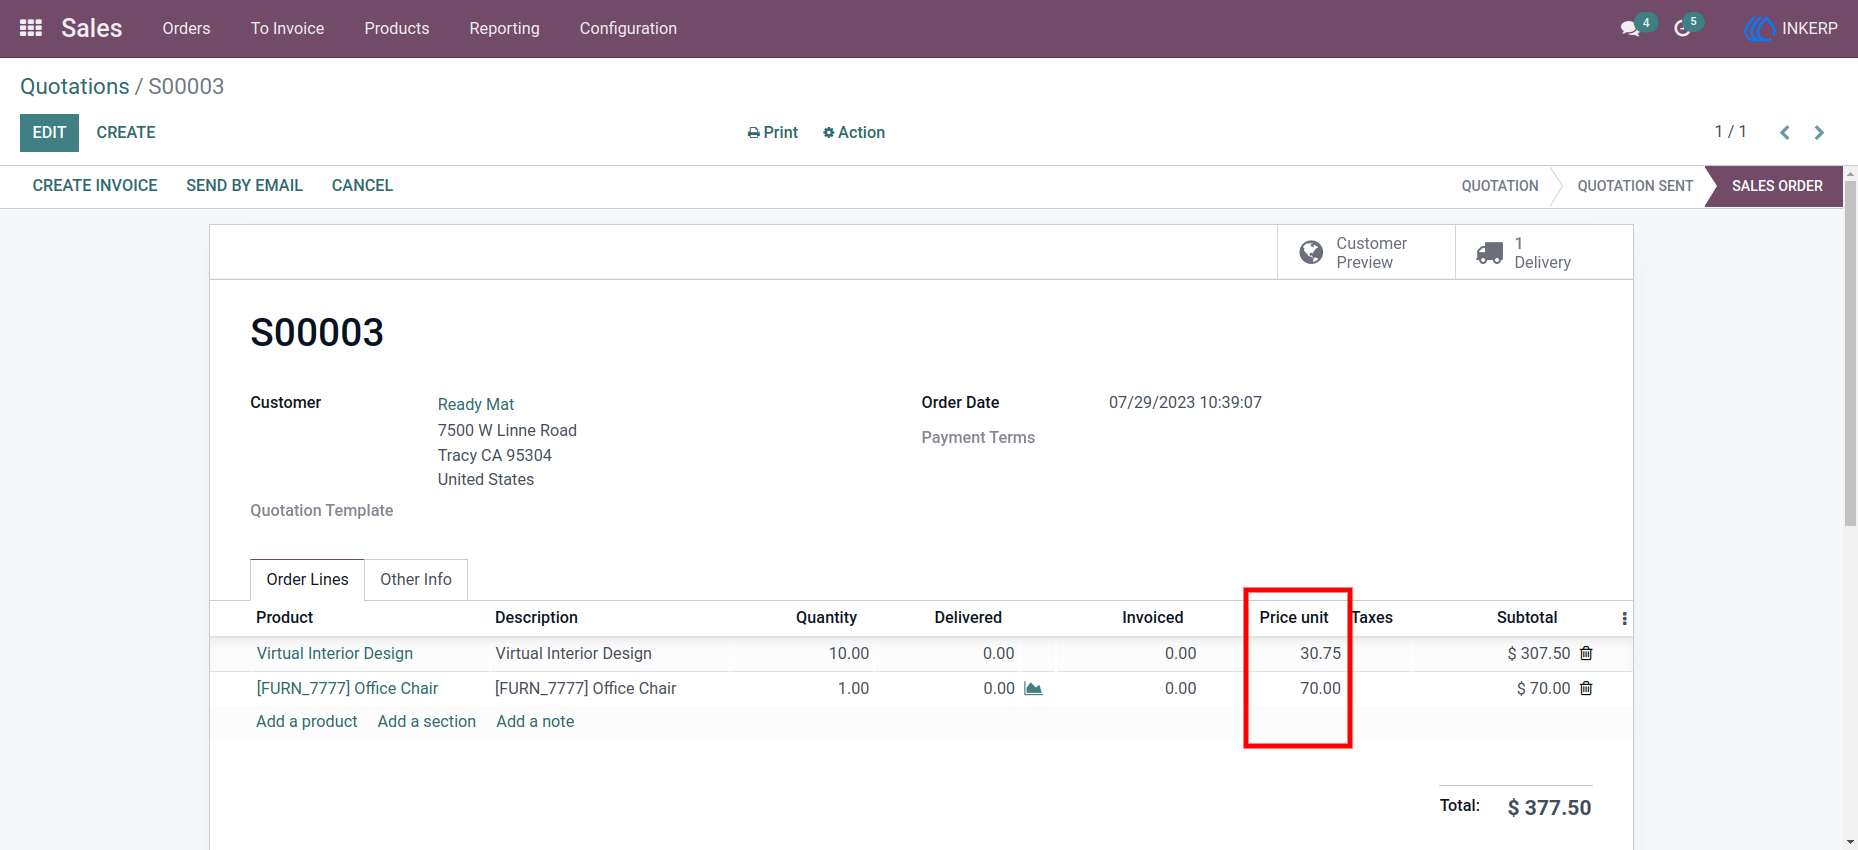Screen dimensions: 1858x850
Task: Sort by the Quantity column header
Action: pos(826,618)
